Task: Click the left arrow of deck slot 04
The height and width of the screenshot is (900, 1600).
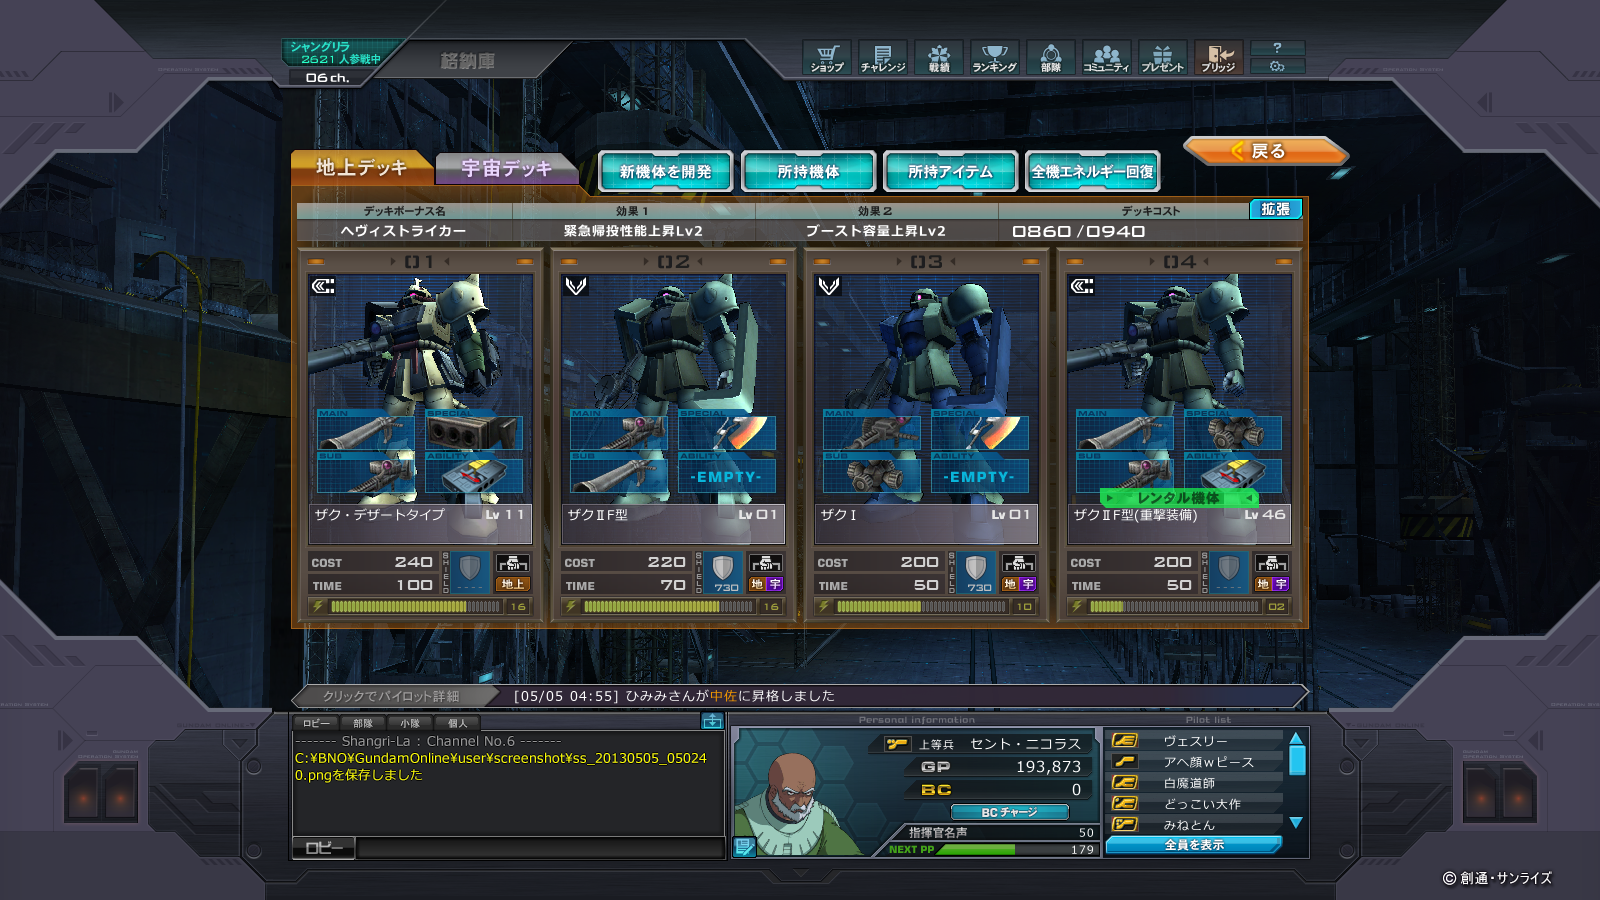Action: [x=1152, y=262]
